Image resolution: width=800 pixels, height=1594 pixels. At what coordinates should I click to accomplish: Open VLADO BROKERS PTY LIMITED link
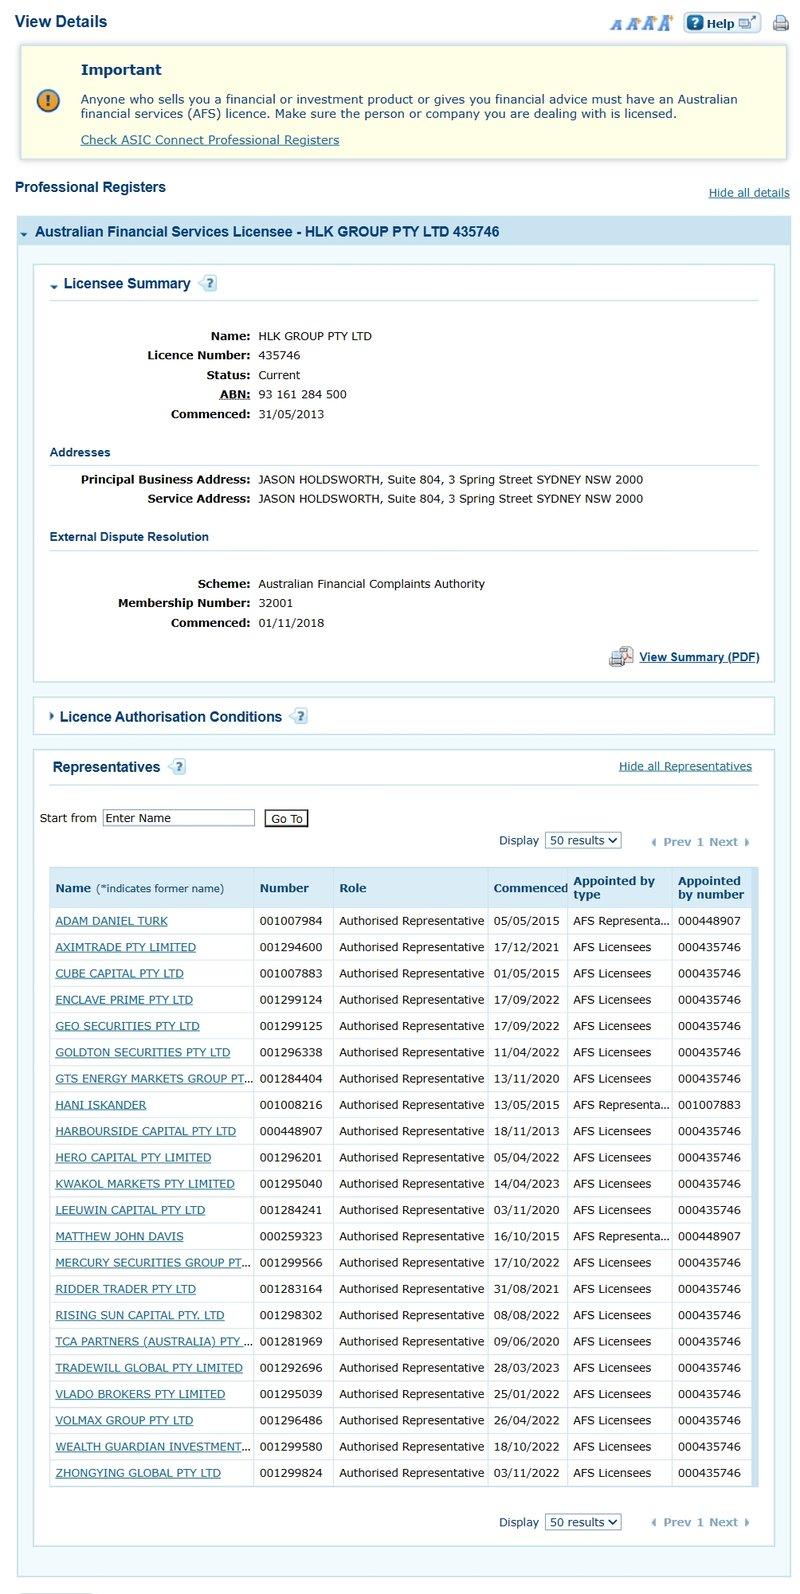point(140,1395)
